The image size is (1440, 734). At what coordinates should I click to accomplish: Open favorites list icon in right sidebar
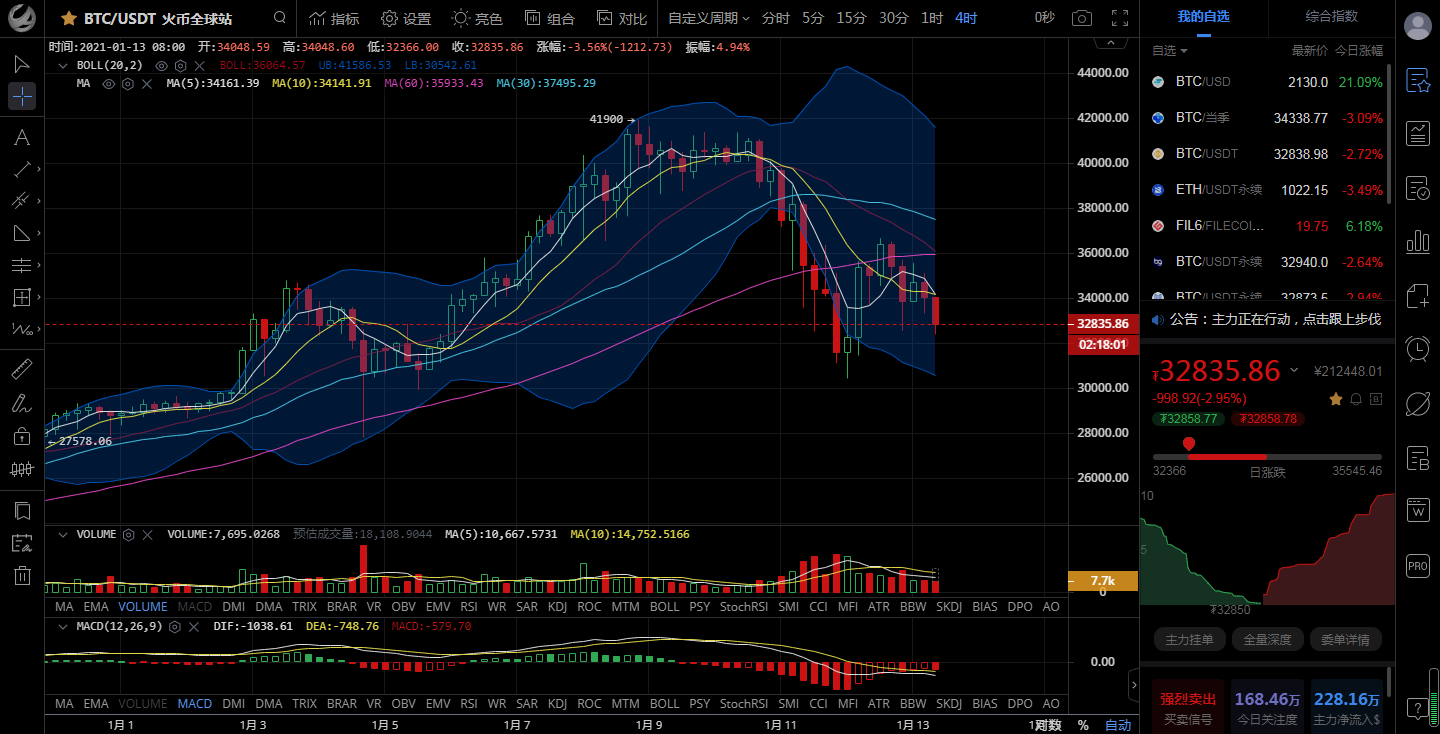(1417, 80)
